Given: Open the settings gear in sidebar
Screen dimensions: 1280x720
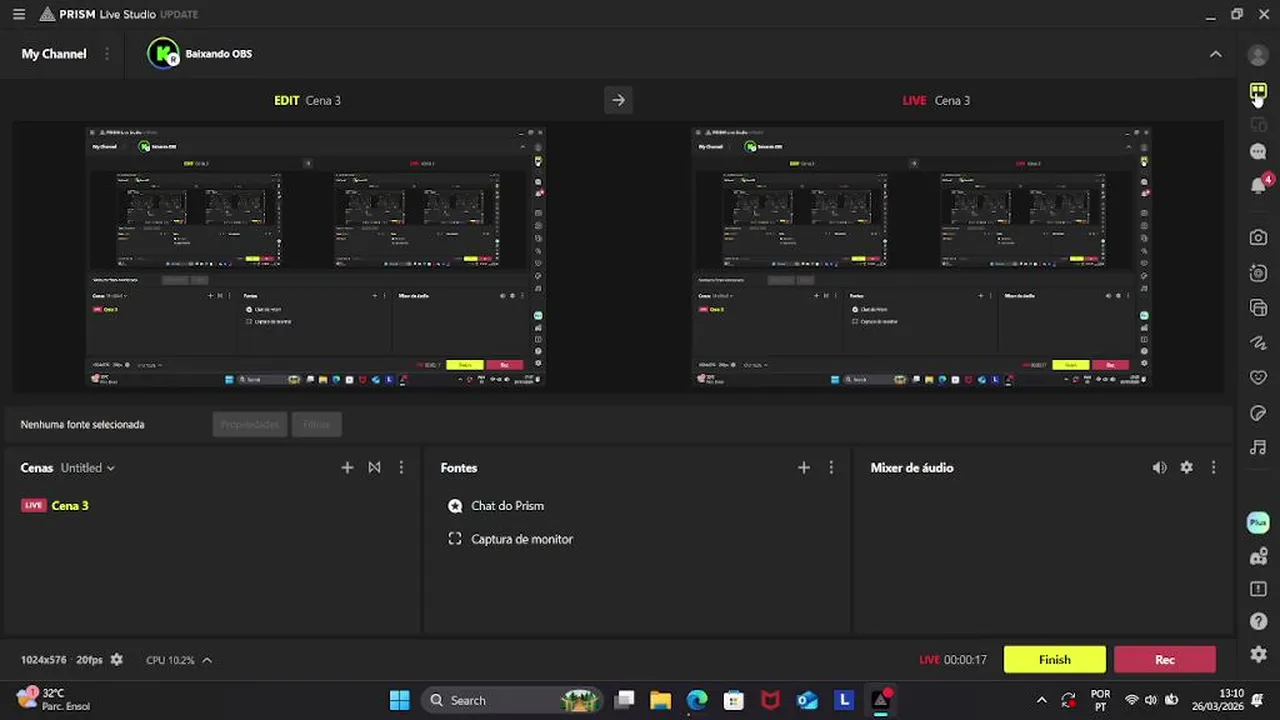Looking at the screenshot, I should click(x=1258, y=654).
